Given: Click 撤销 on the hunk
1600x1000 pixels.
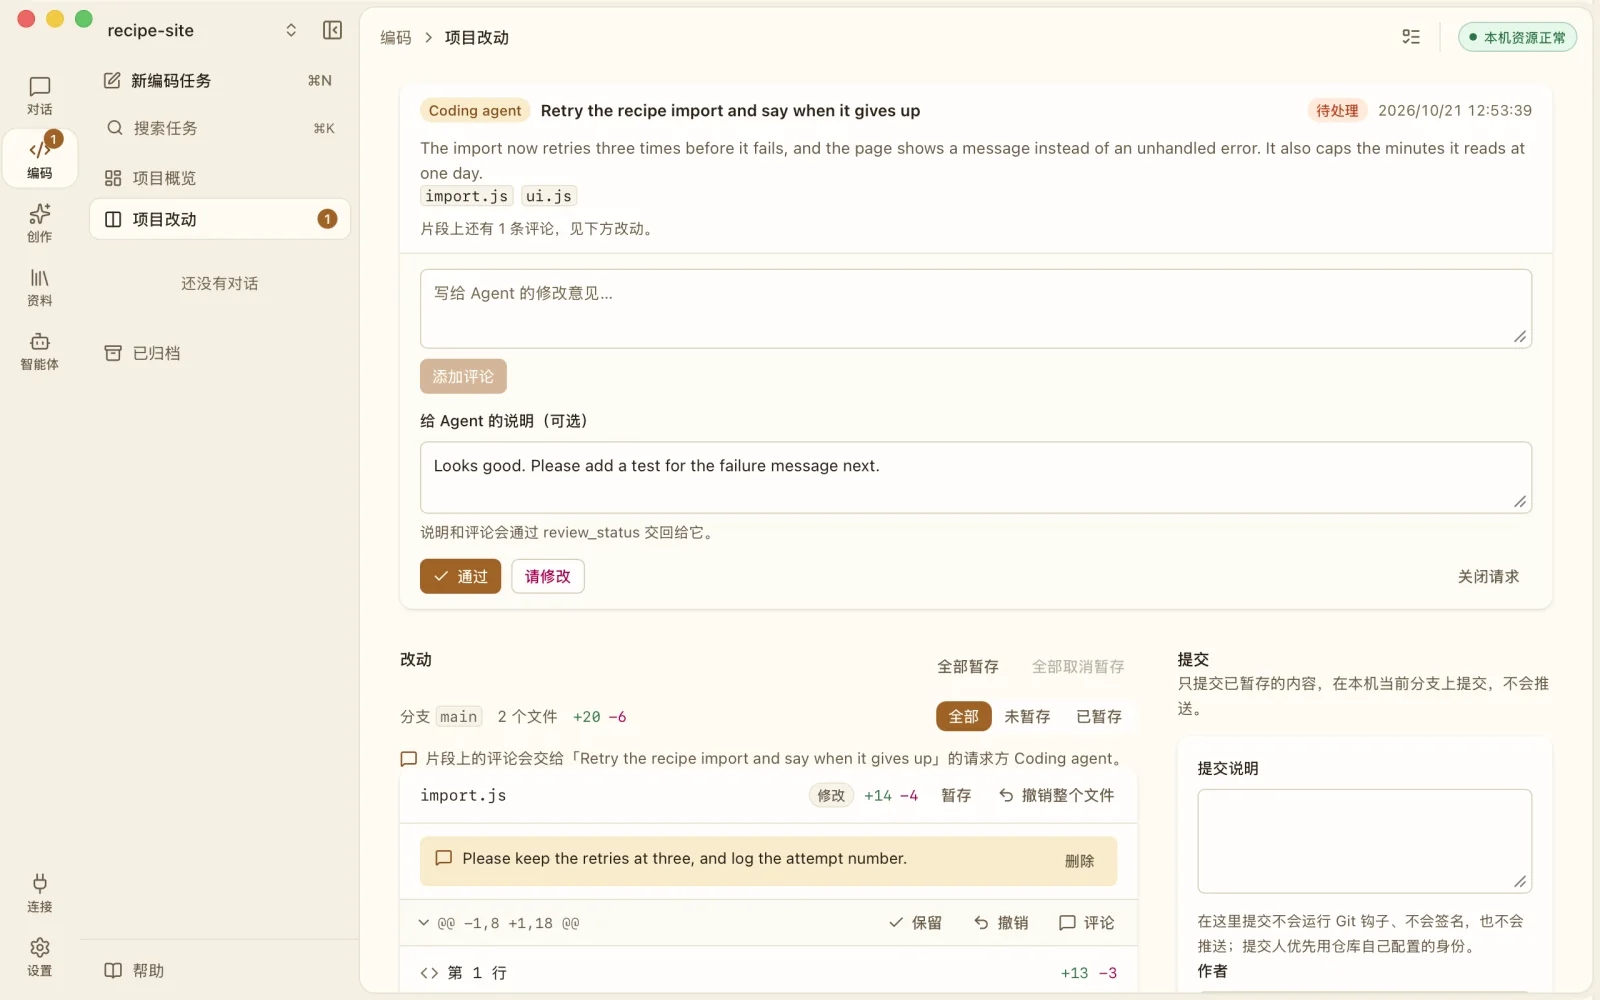Looking at the screenshot, I should click(x=1001, y=923).
